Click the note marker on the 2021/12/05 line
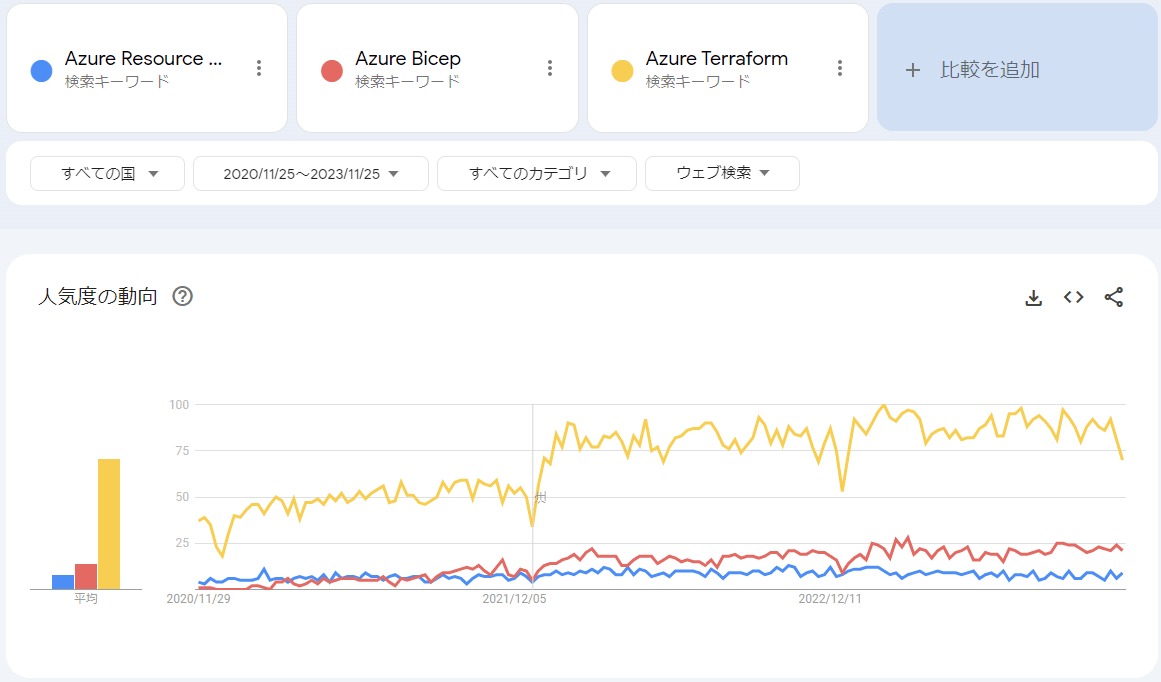This screenshot has height=682, width=1161. pyautogui.click(x=541, y=497)
